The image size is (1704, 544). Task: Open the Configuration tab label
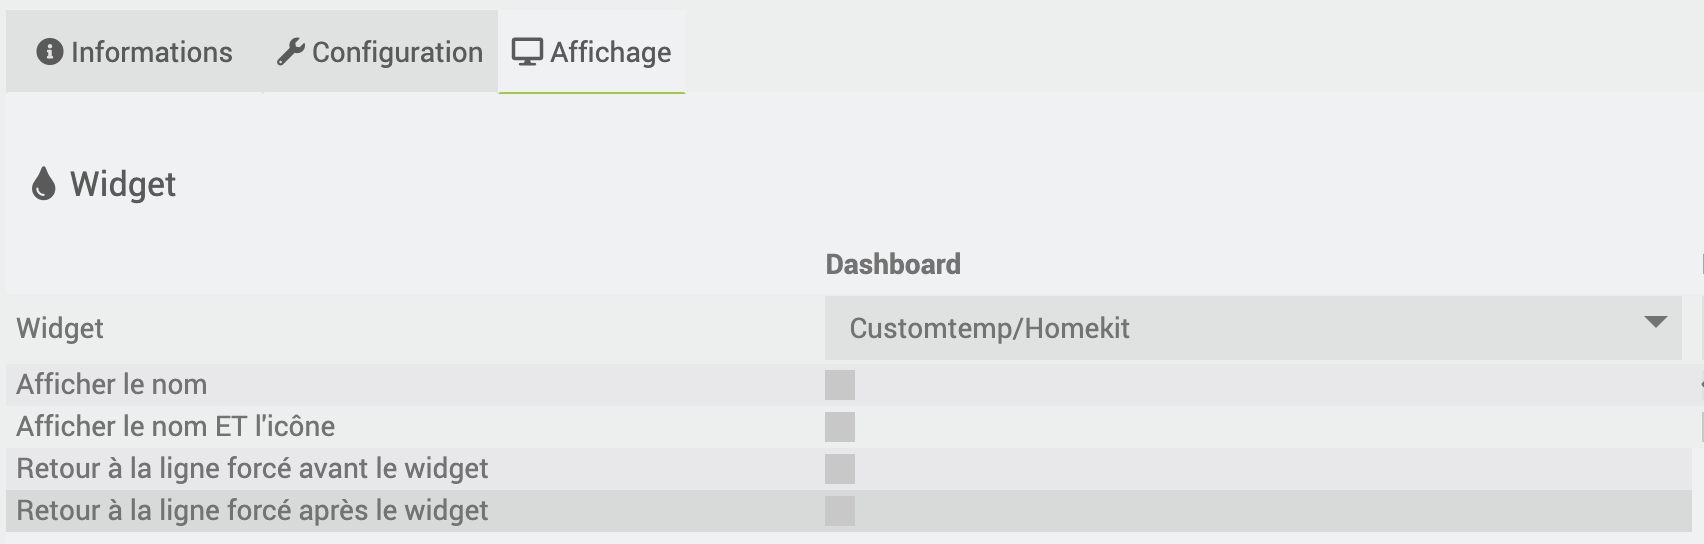pyautogui.click(x=397, y=52)
